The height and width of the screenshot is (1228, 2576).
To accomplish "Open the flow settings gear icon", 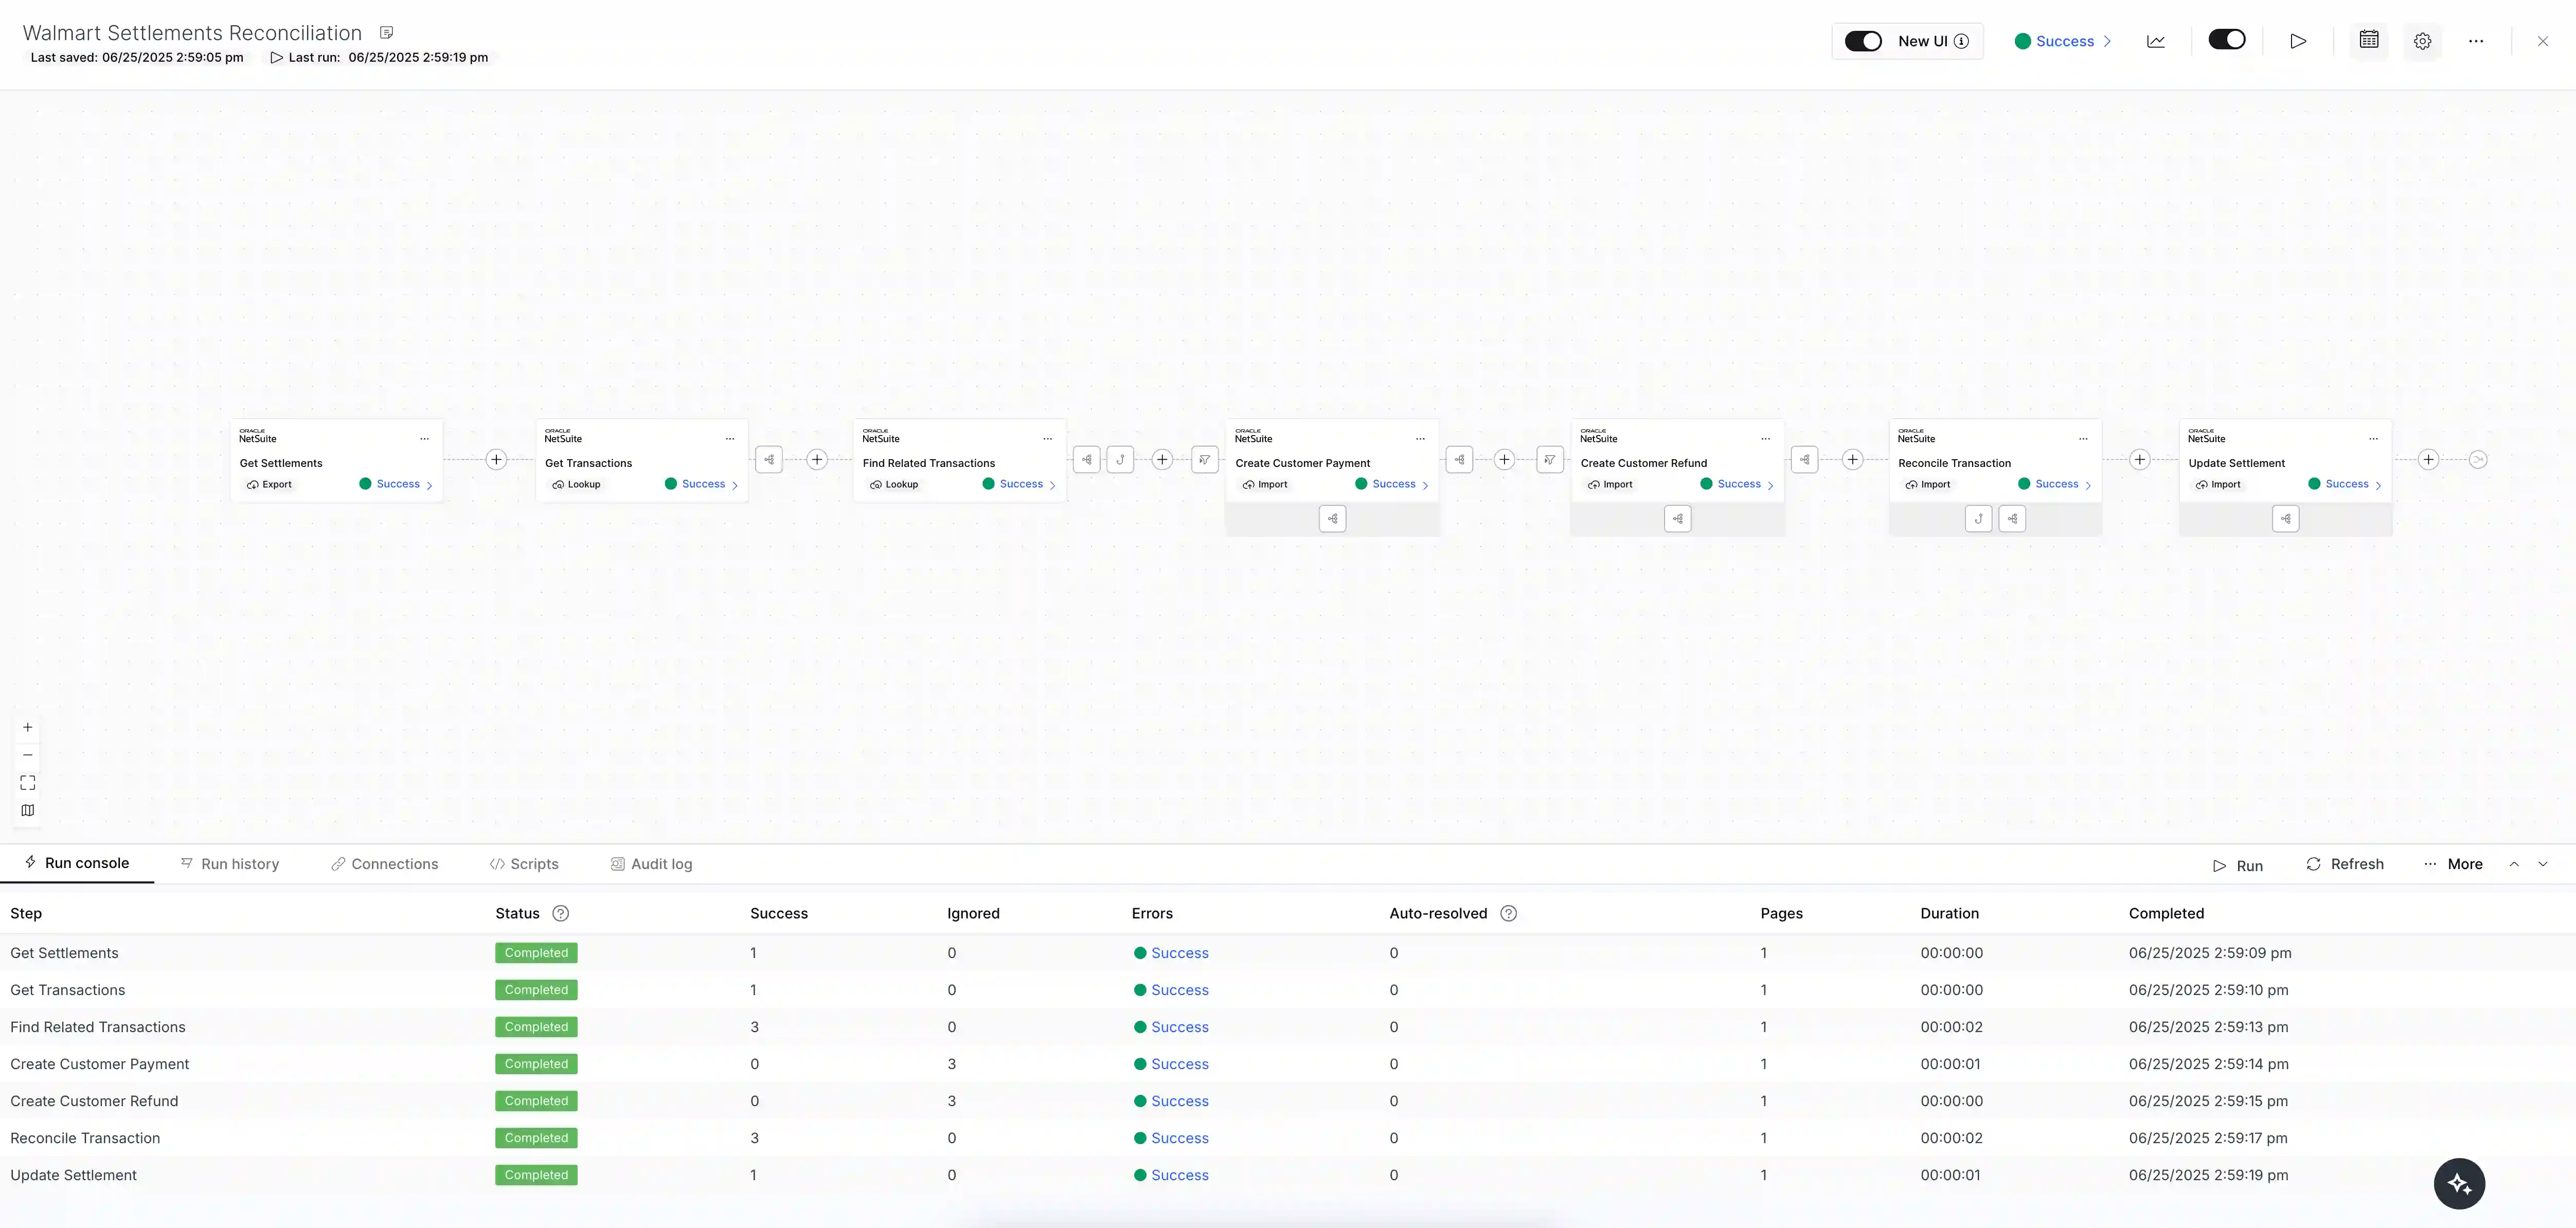I will coord(2422,41).
